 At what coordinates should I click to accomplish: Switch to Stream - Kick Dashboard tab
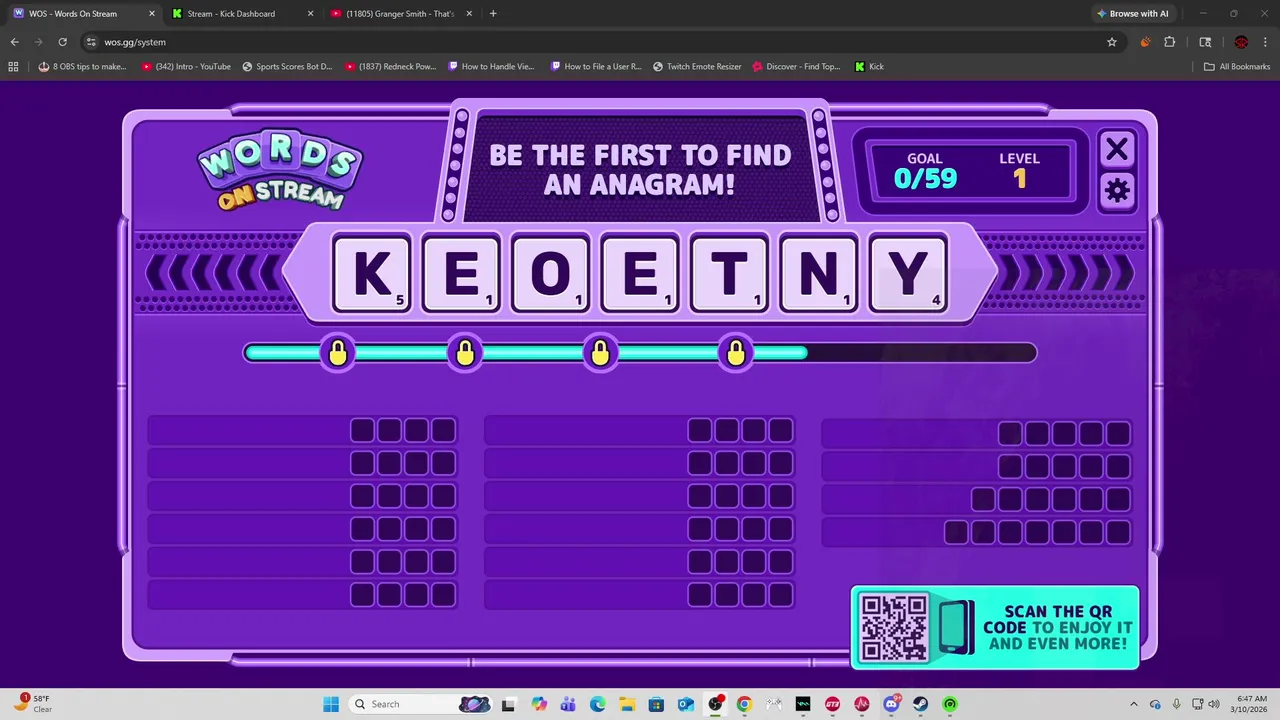pyautogui.click(x=240, y=14)
